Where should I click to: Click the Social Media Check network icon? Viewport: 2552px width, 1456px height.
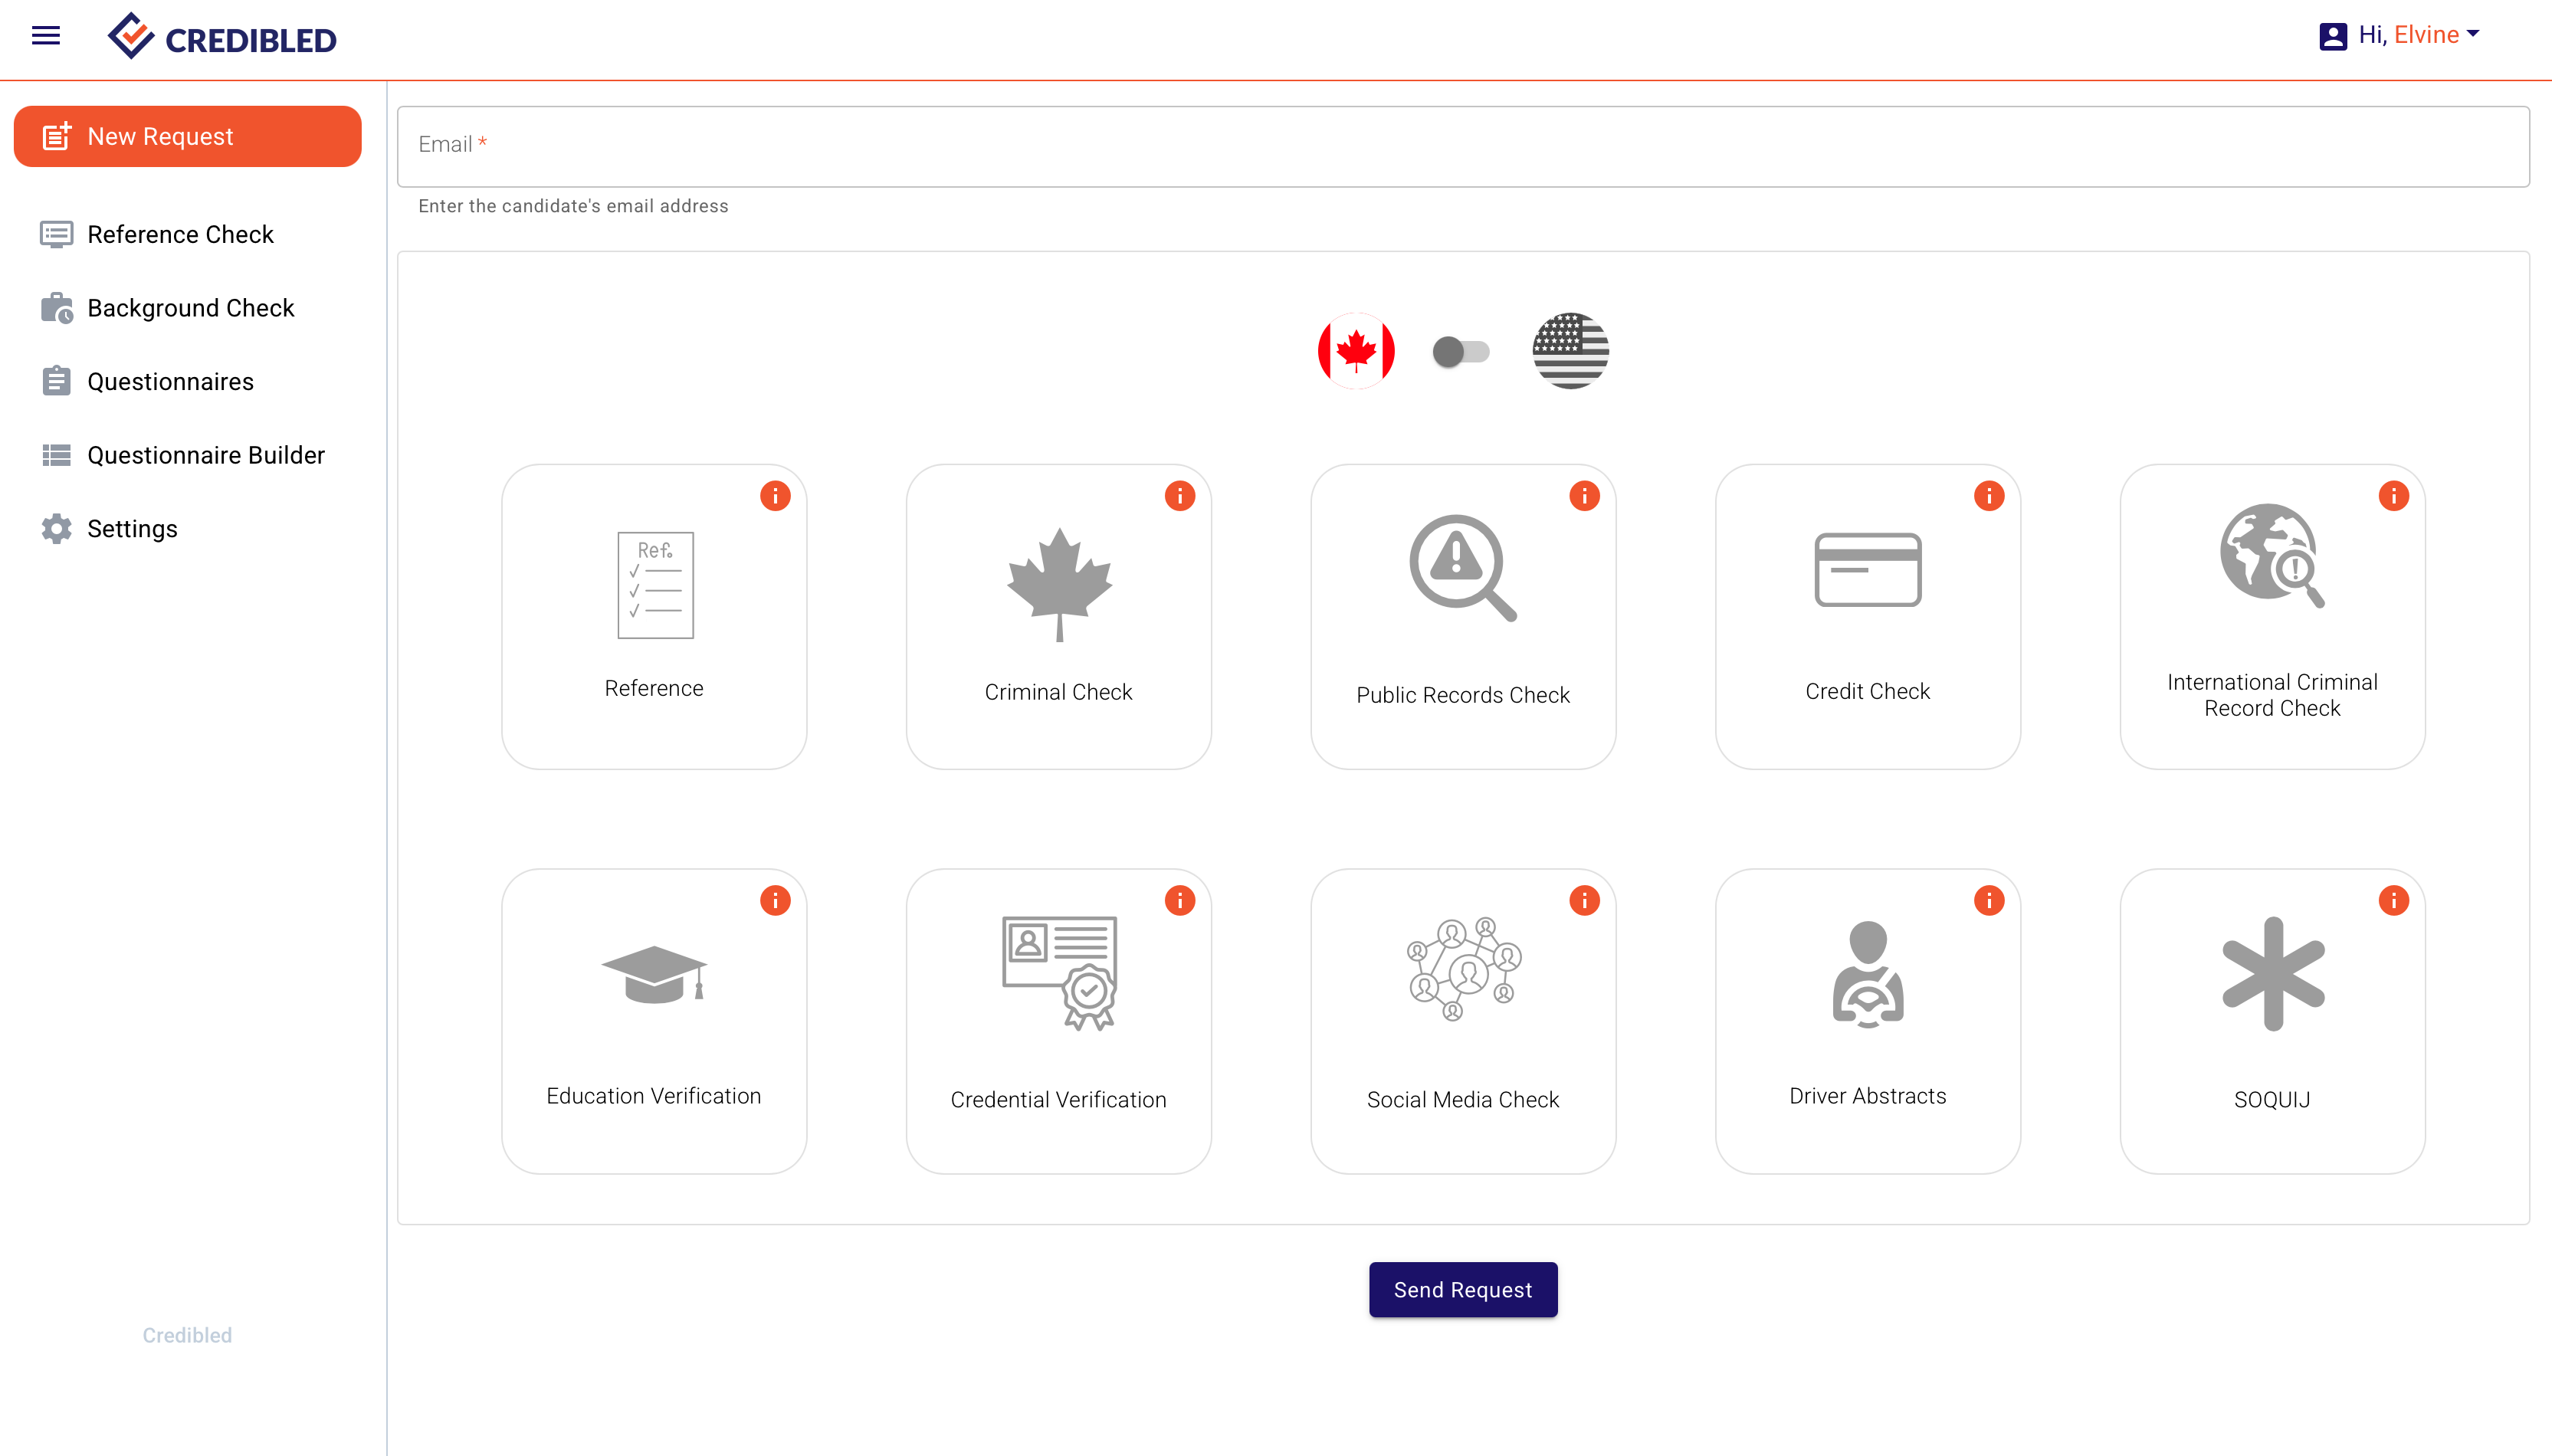(x=1463, y=969)
